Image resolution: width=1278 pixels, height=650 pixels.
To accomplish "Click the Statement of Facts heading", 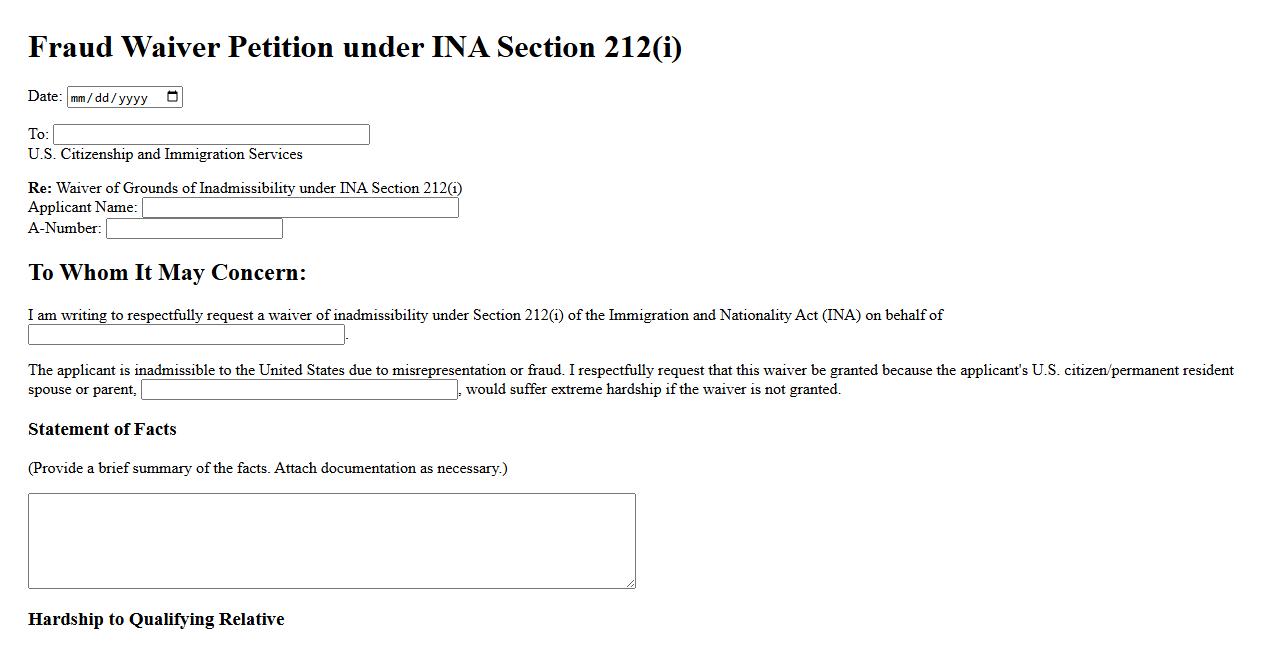I will click(102, 430).
